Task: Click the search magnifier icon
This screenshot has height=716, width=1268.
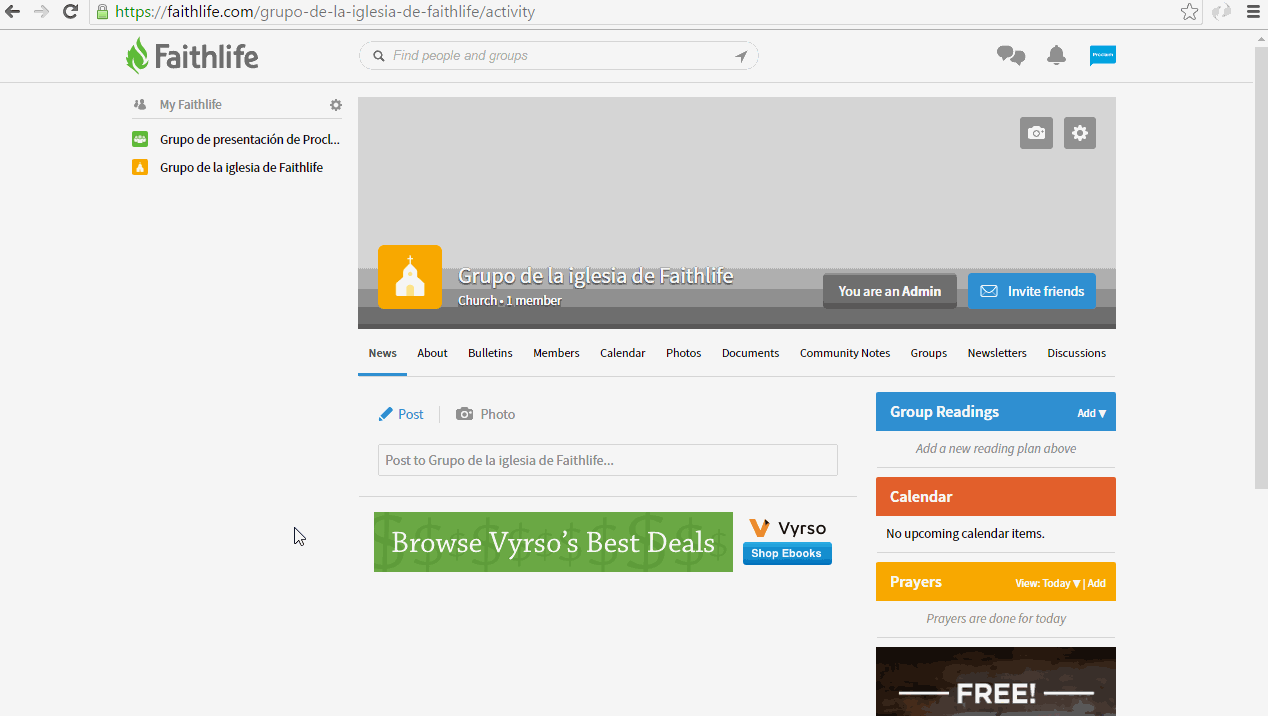Action: tap(379, 56)
